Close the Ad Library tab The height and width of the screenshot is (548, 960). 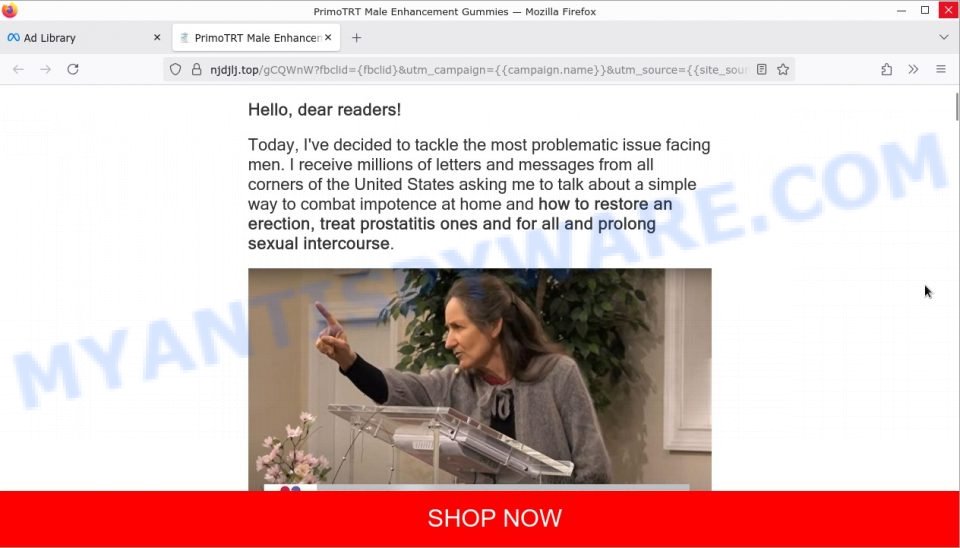(x=157, y=37)
